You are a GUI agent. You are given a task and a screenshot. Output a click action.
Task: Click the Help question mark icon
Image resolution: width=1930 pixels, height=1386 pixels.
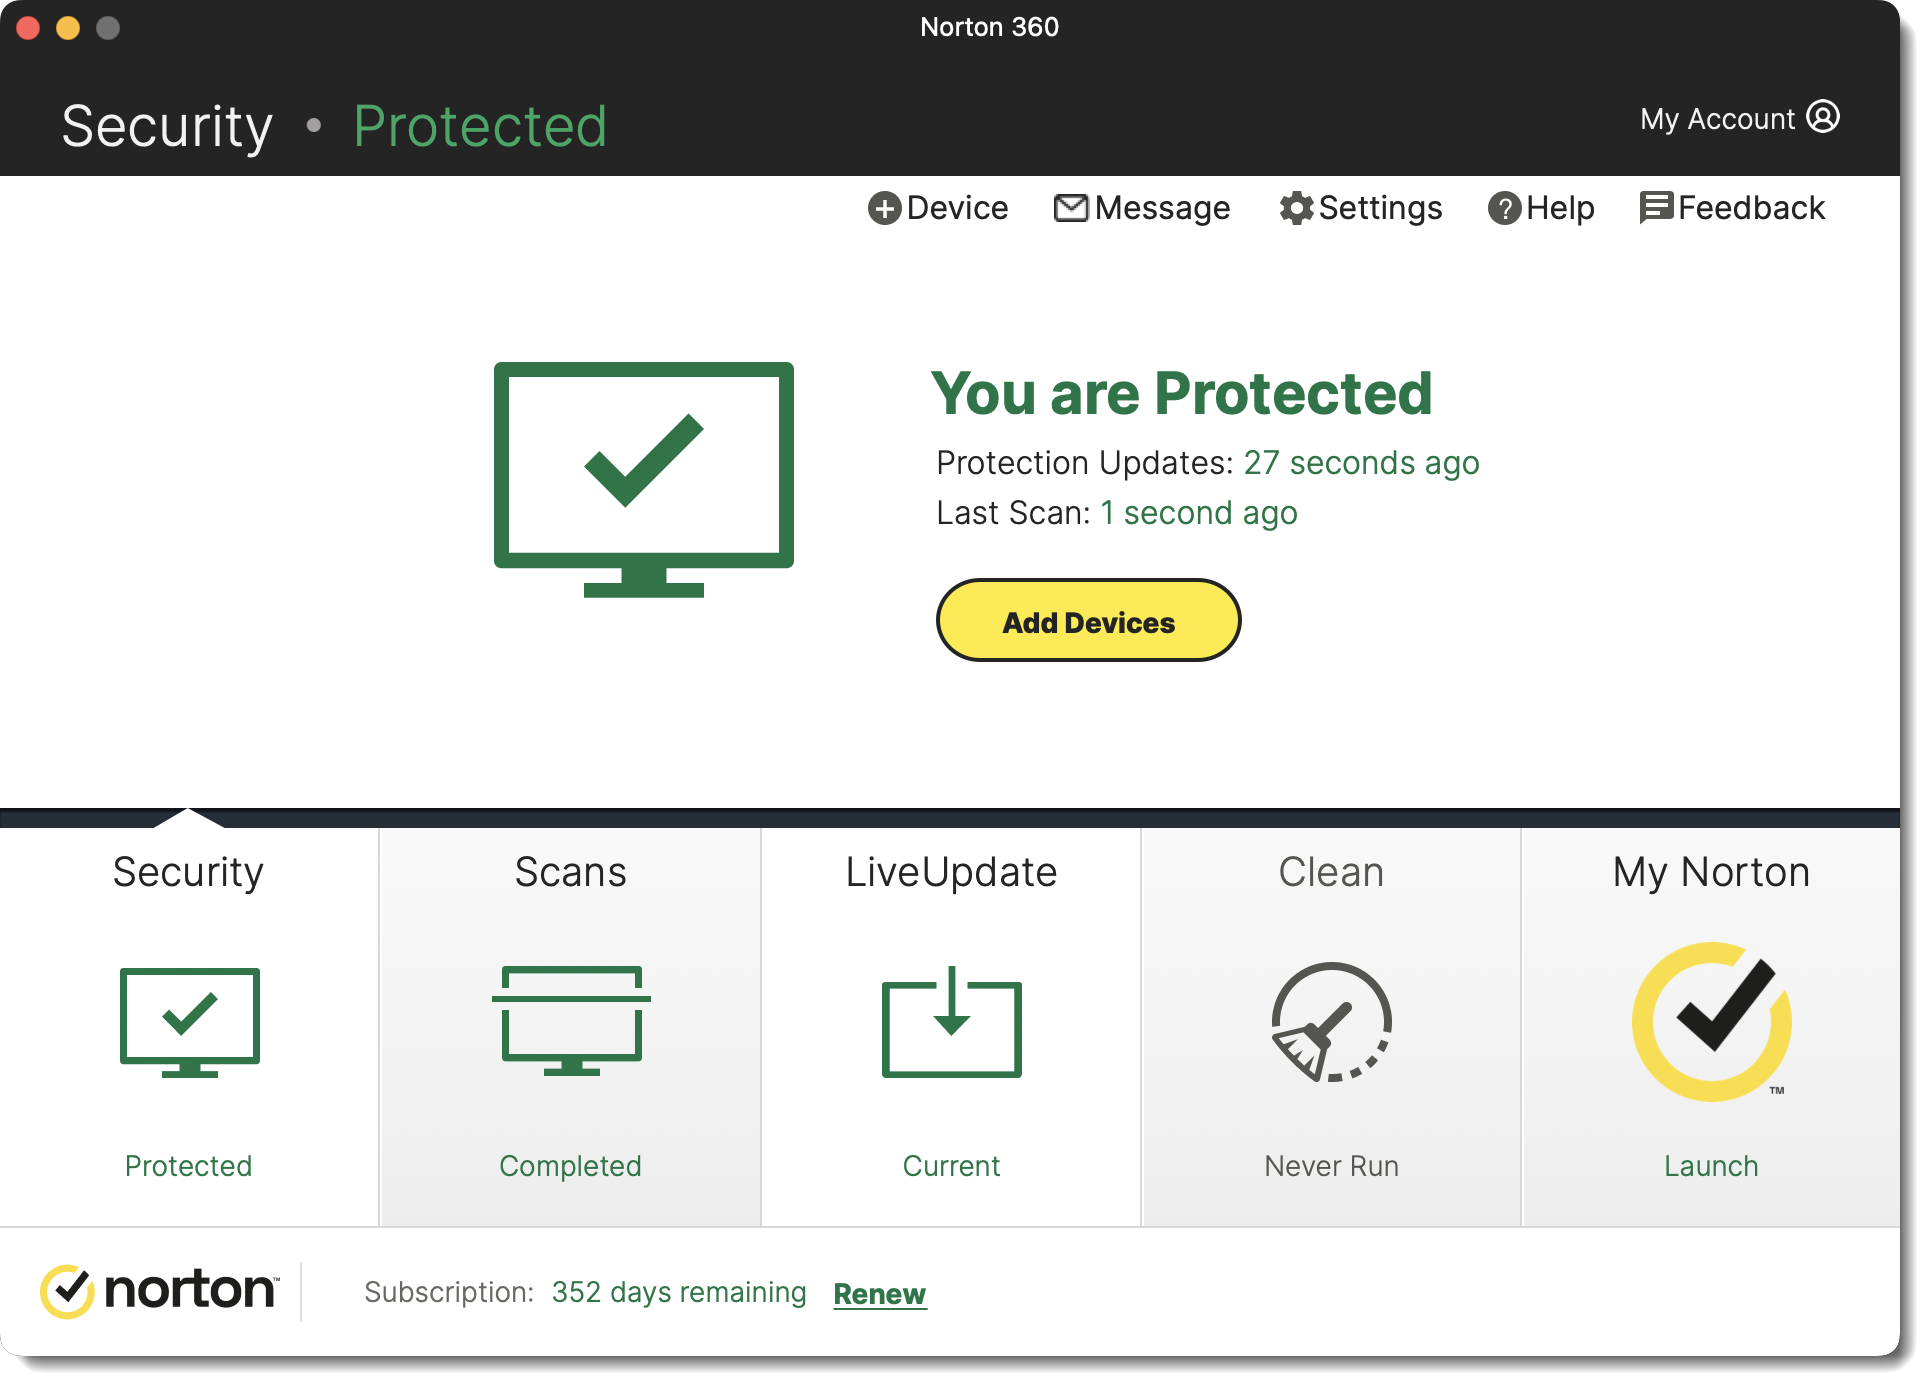[x=1504, y=208]
